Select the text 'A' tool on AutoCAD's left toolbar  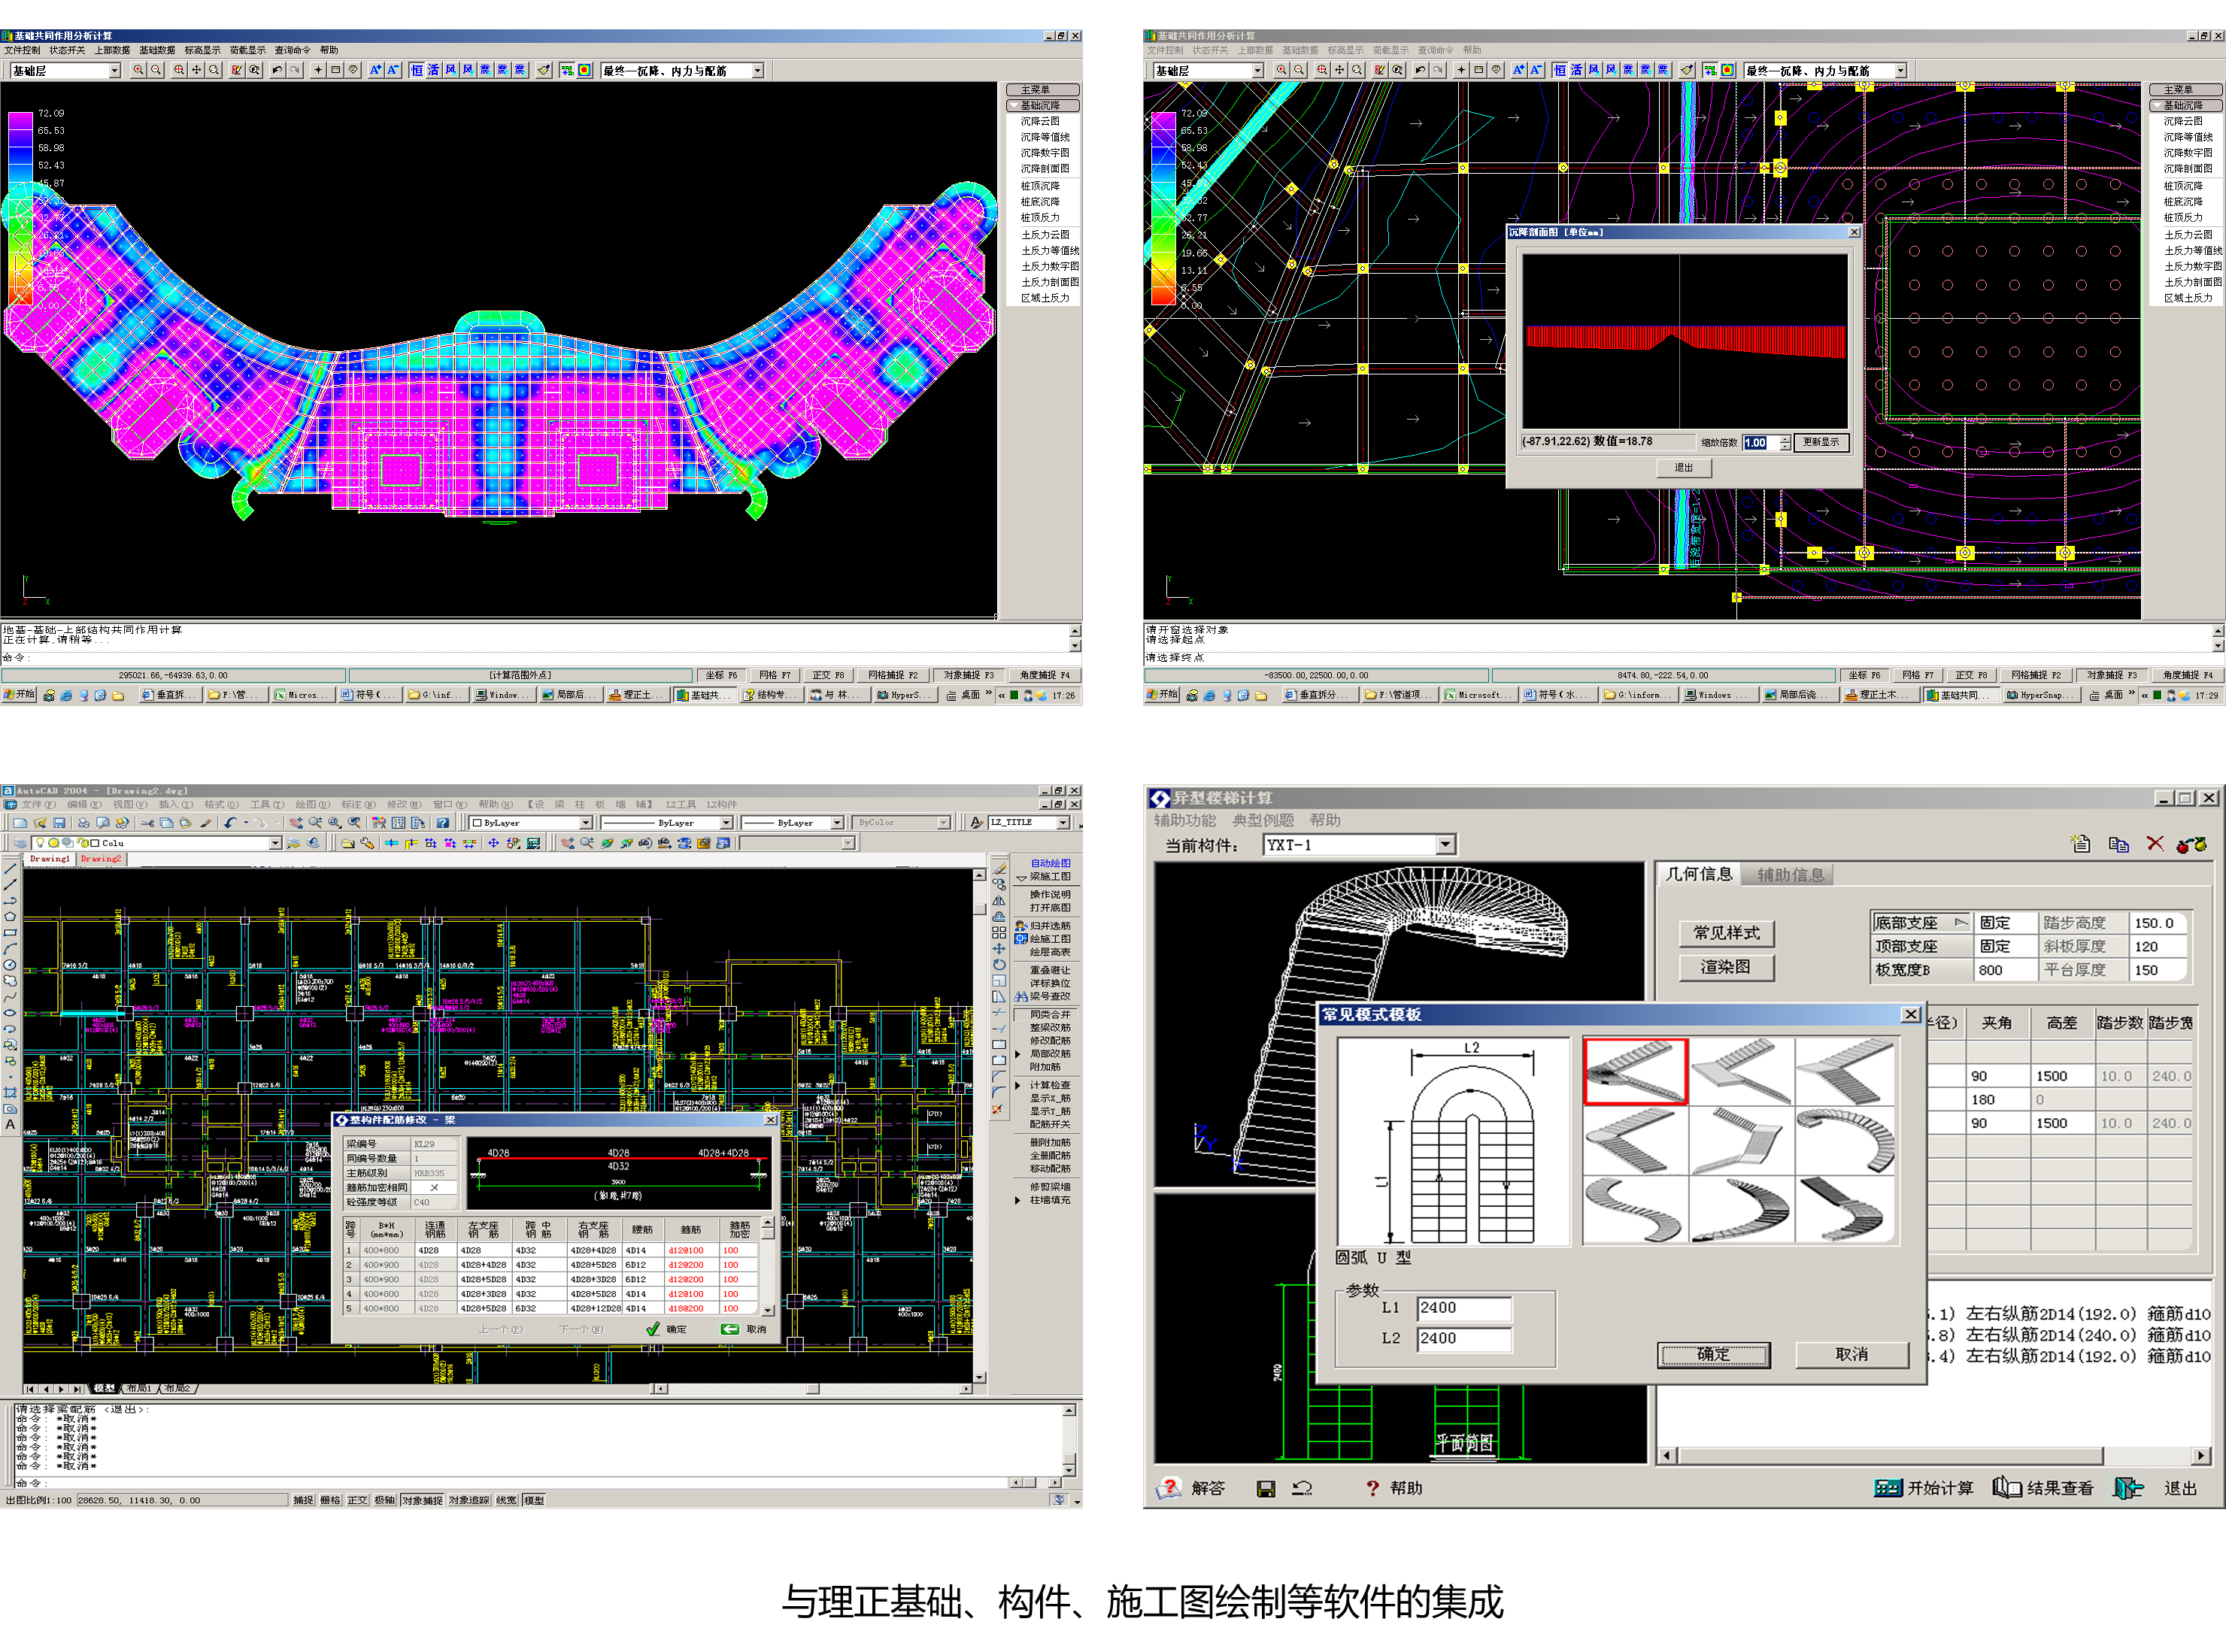point(10,1125)
